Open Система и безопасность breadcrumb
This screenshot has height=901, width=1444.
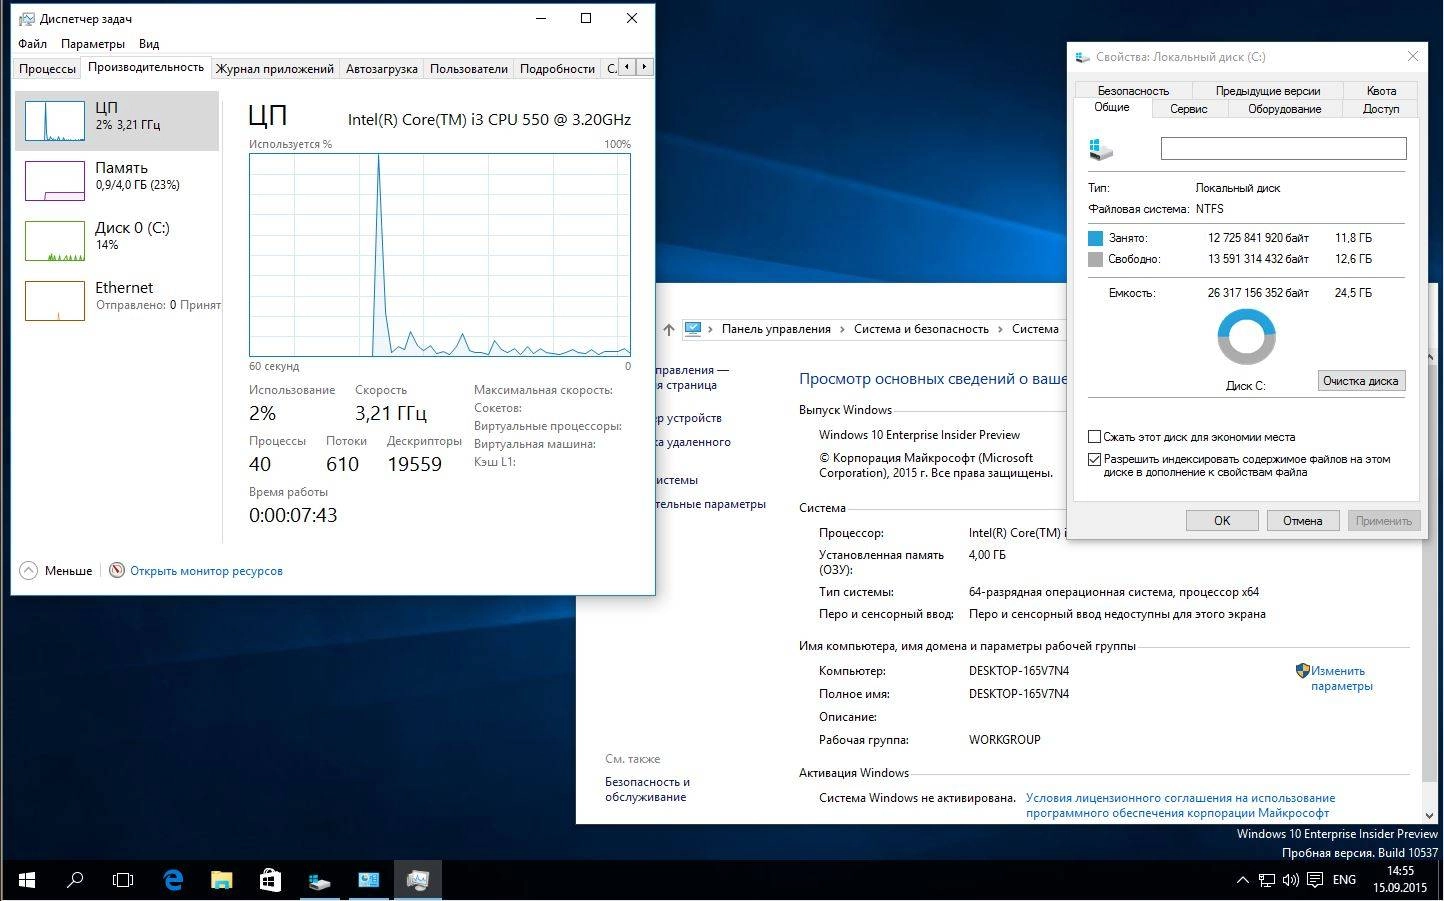click(x=921, y=329)
